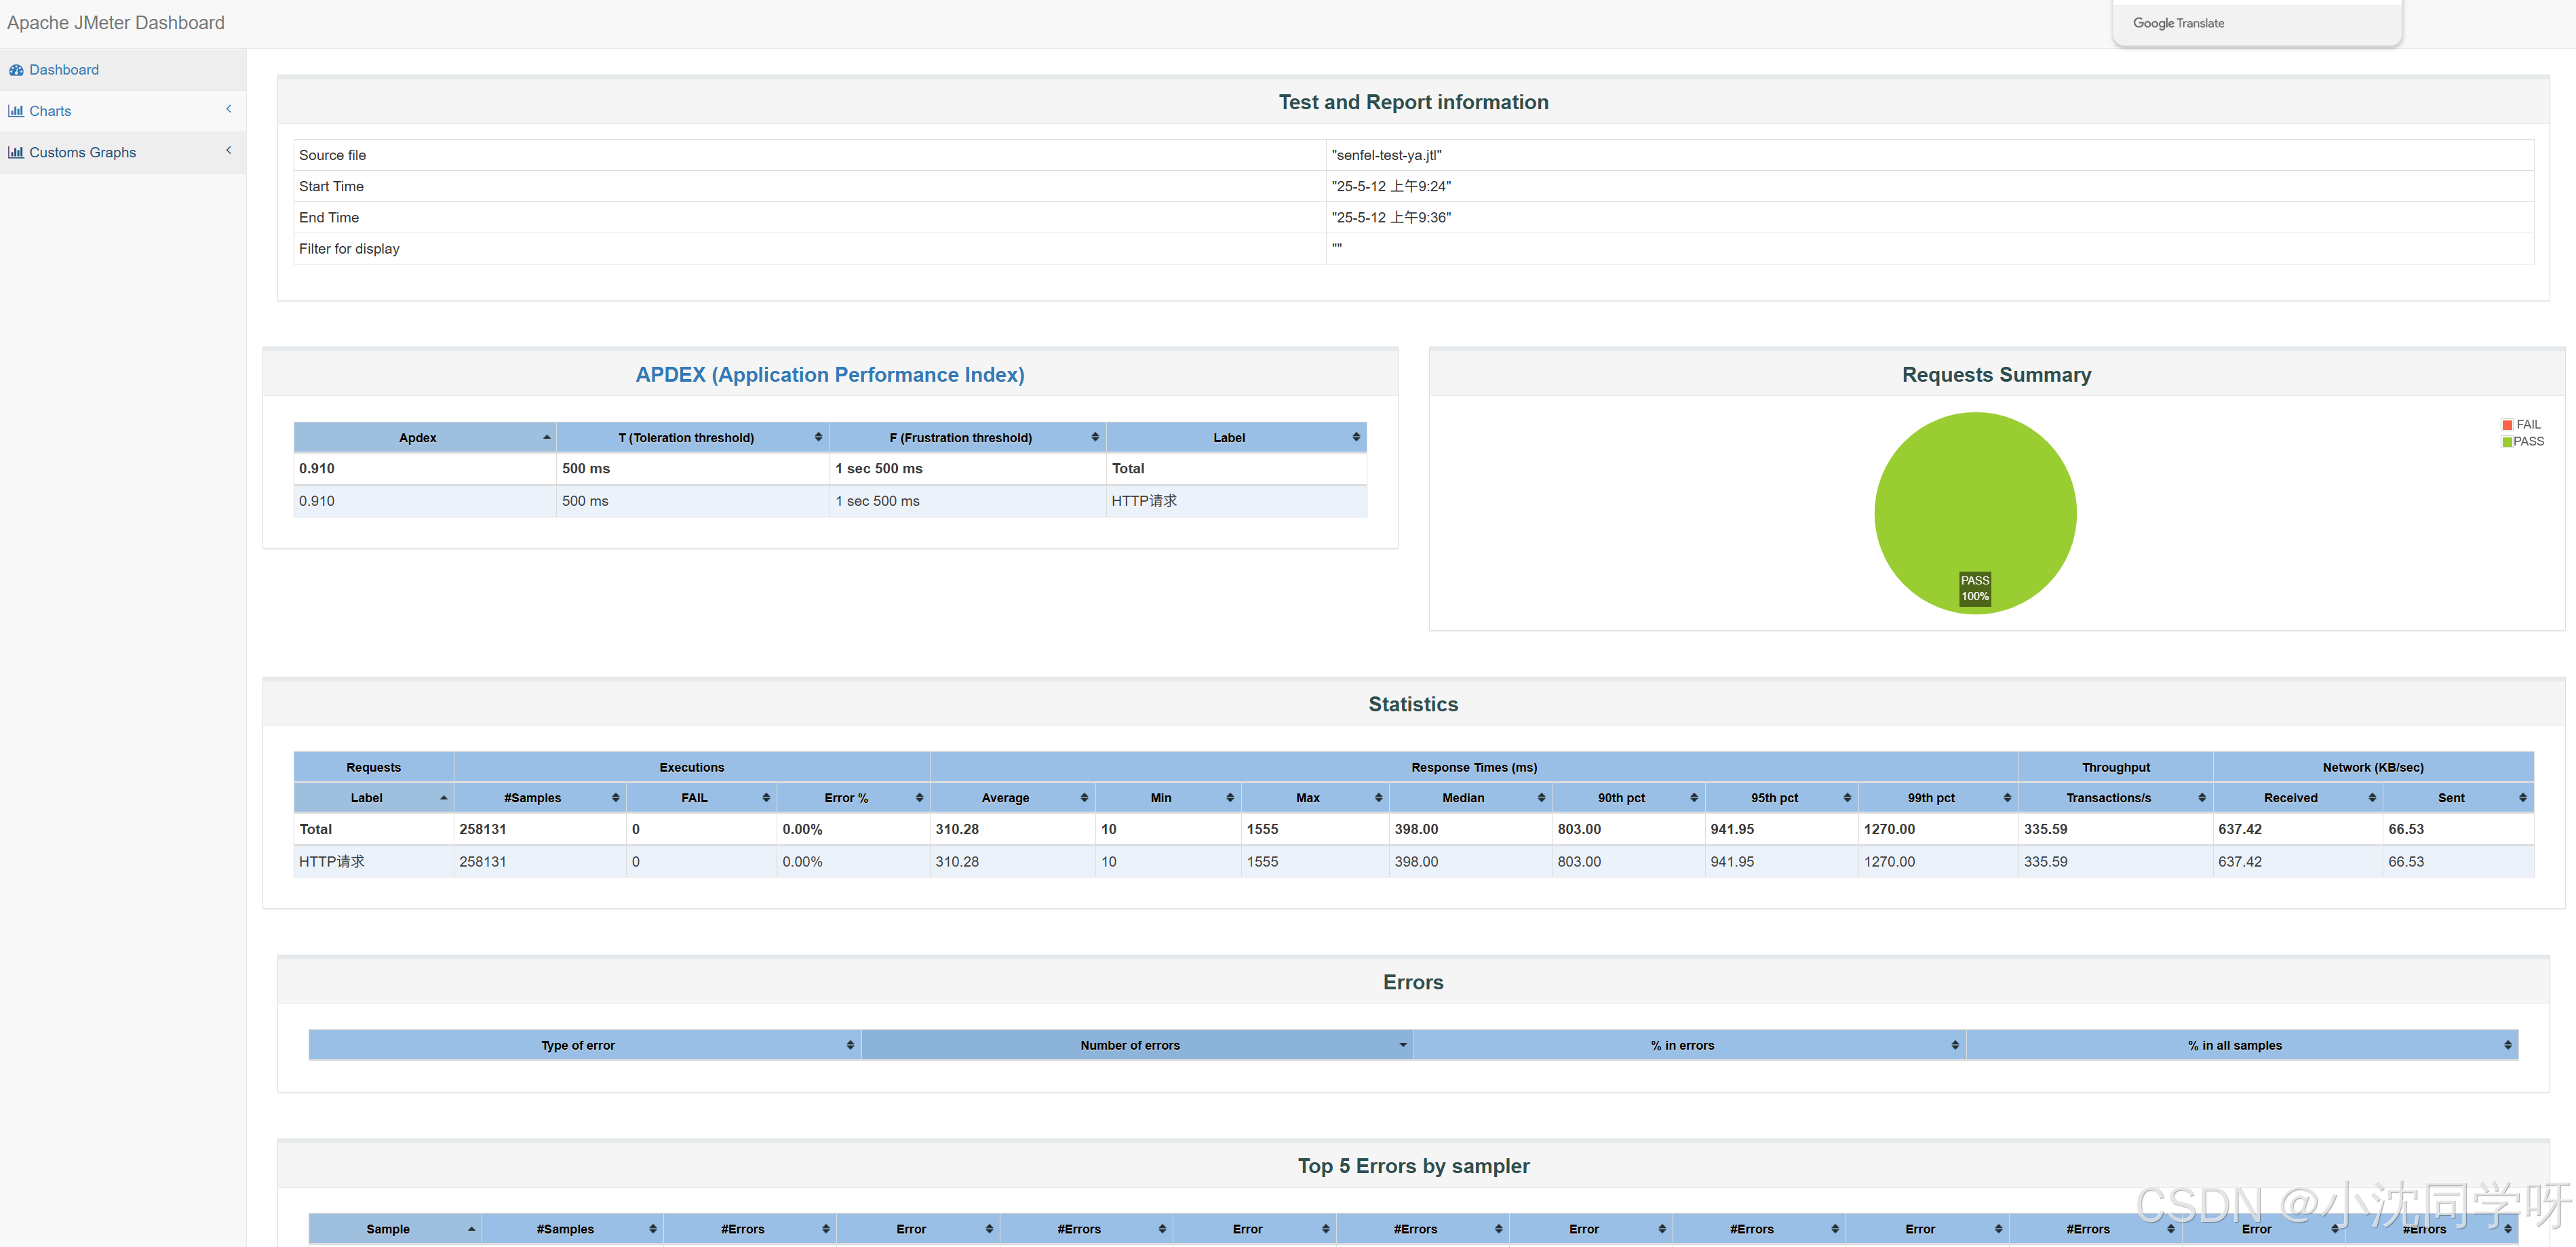Viewport: 2576px width, 1247px height.
Task: Click sort icon on #Samples statistics column
Action: point(615,797)
